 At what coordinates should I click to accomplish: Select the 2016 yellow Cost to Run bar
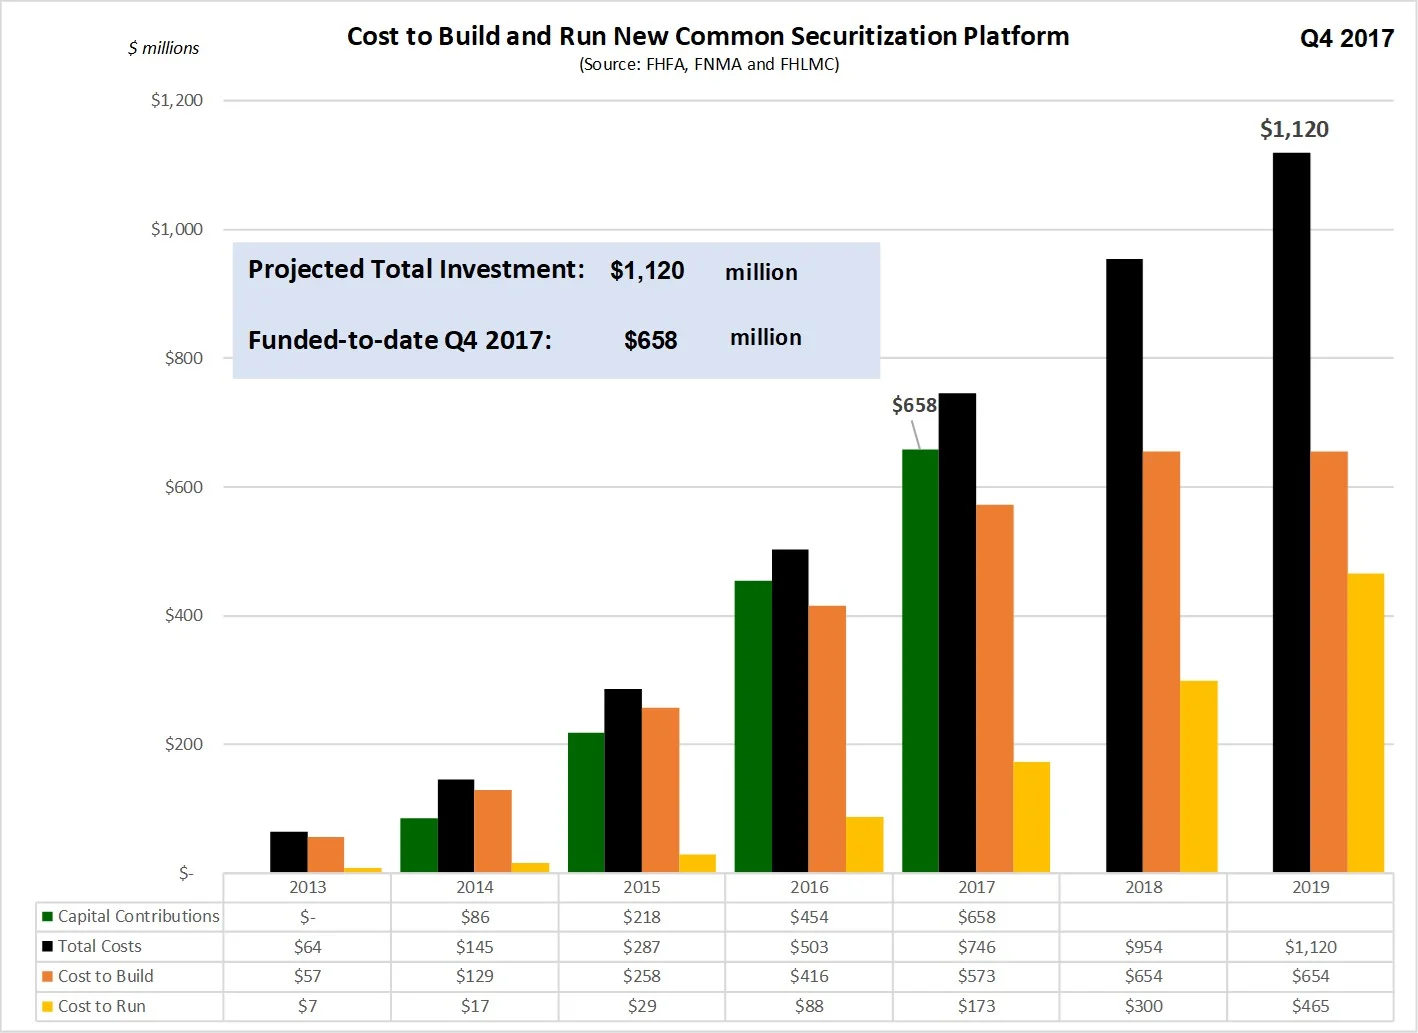(x=864, y=844)
